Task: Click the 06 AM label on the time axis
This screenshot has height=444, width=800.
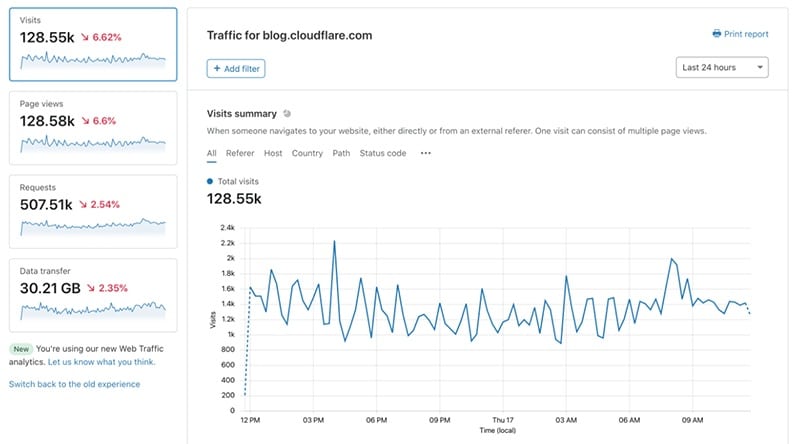Action: (x=629, y=420)
